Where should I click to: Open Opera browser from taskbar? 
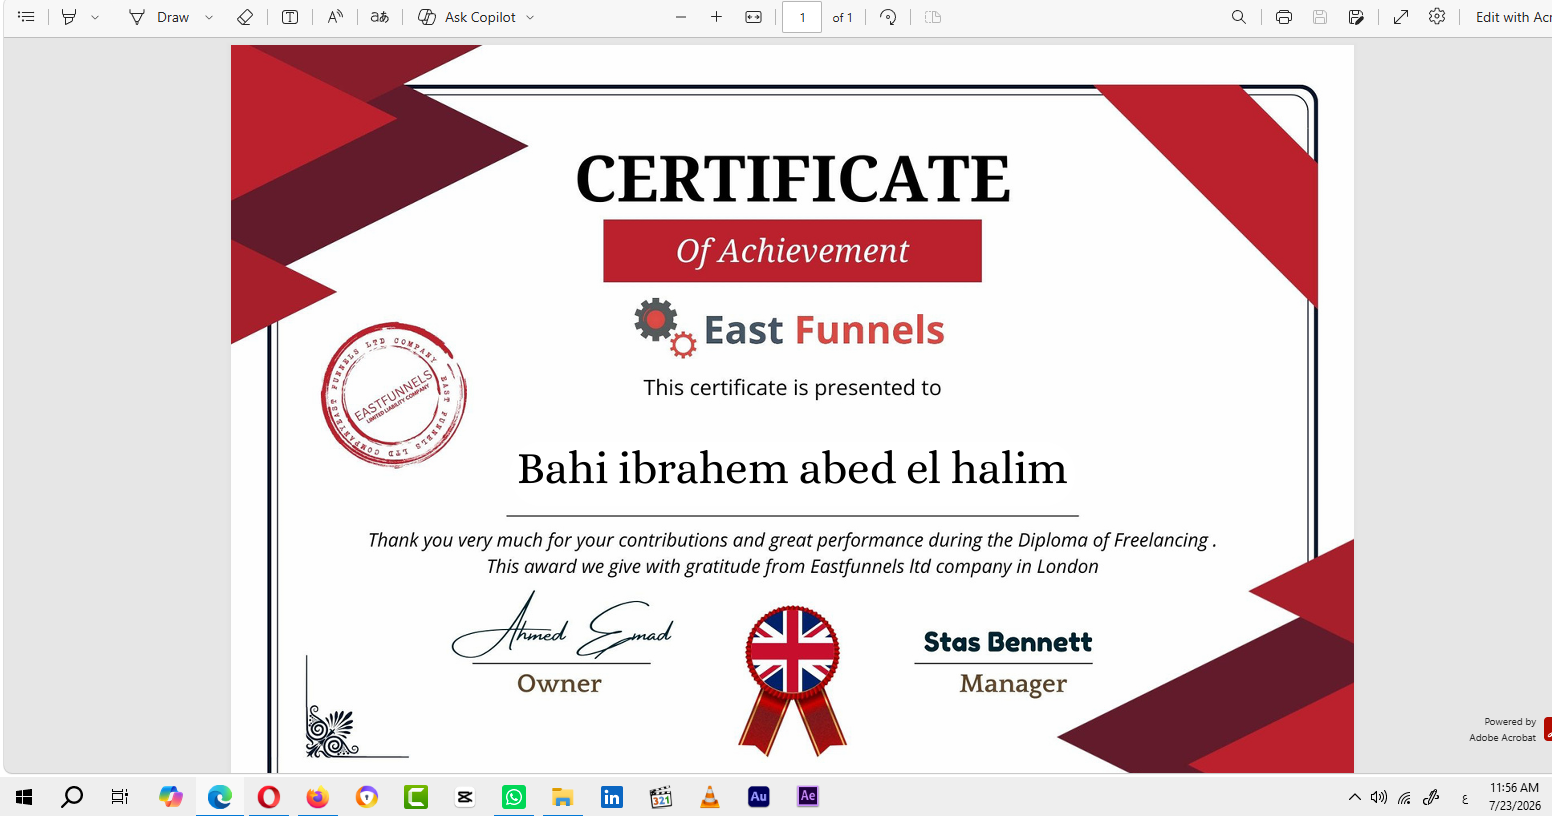click(269, 797)
